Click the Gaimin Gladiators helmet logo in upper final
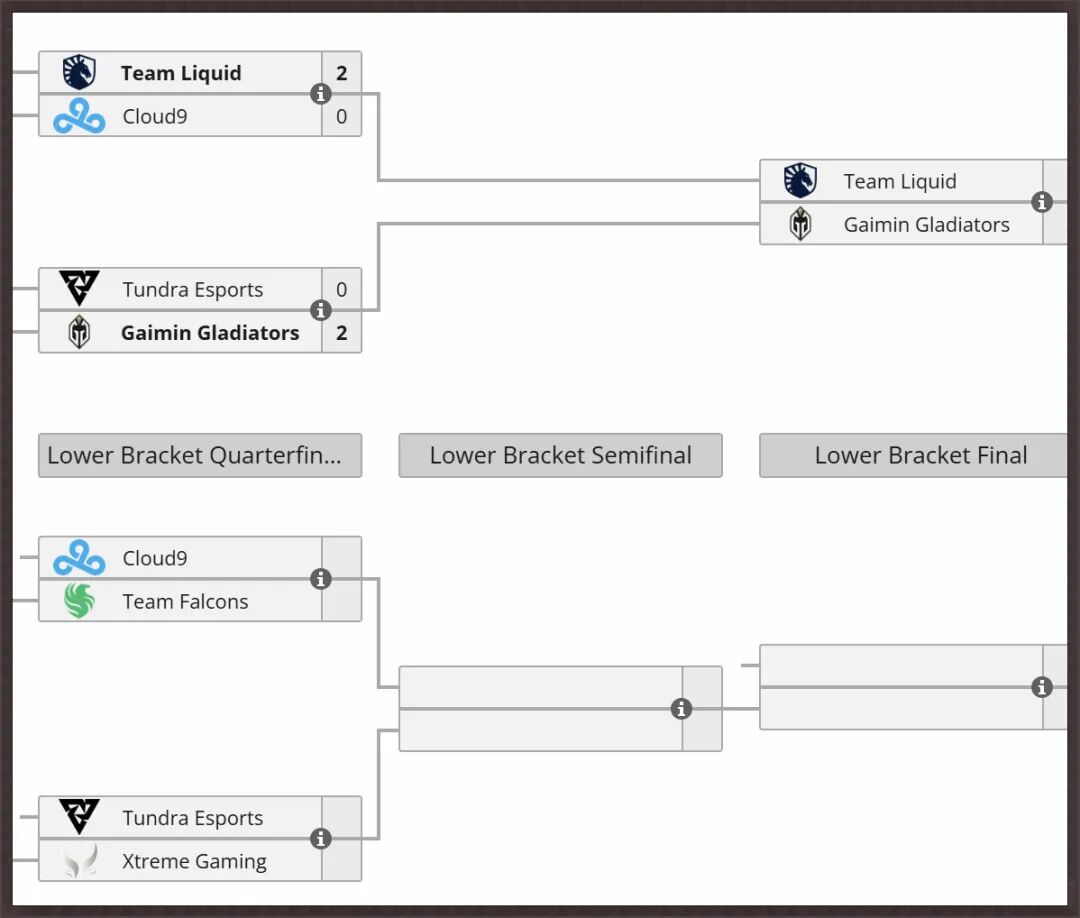The height and width of the screenshot is (918, 1080). coord(800,224)
